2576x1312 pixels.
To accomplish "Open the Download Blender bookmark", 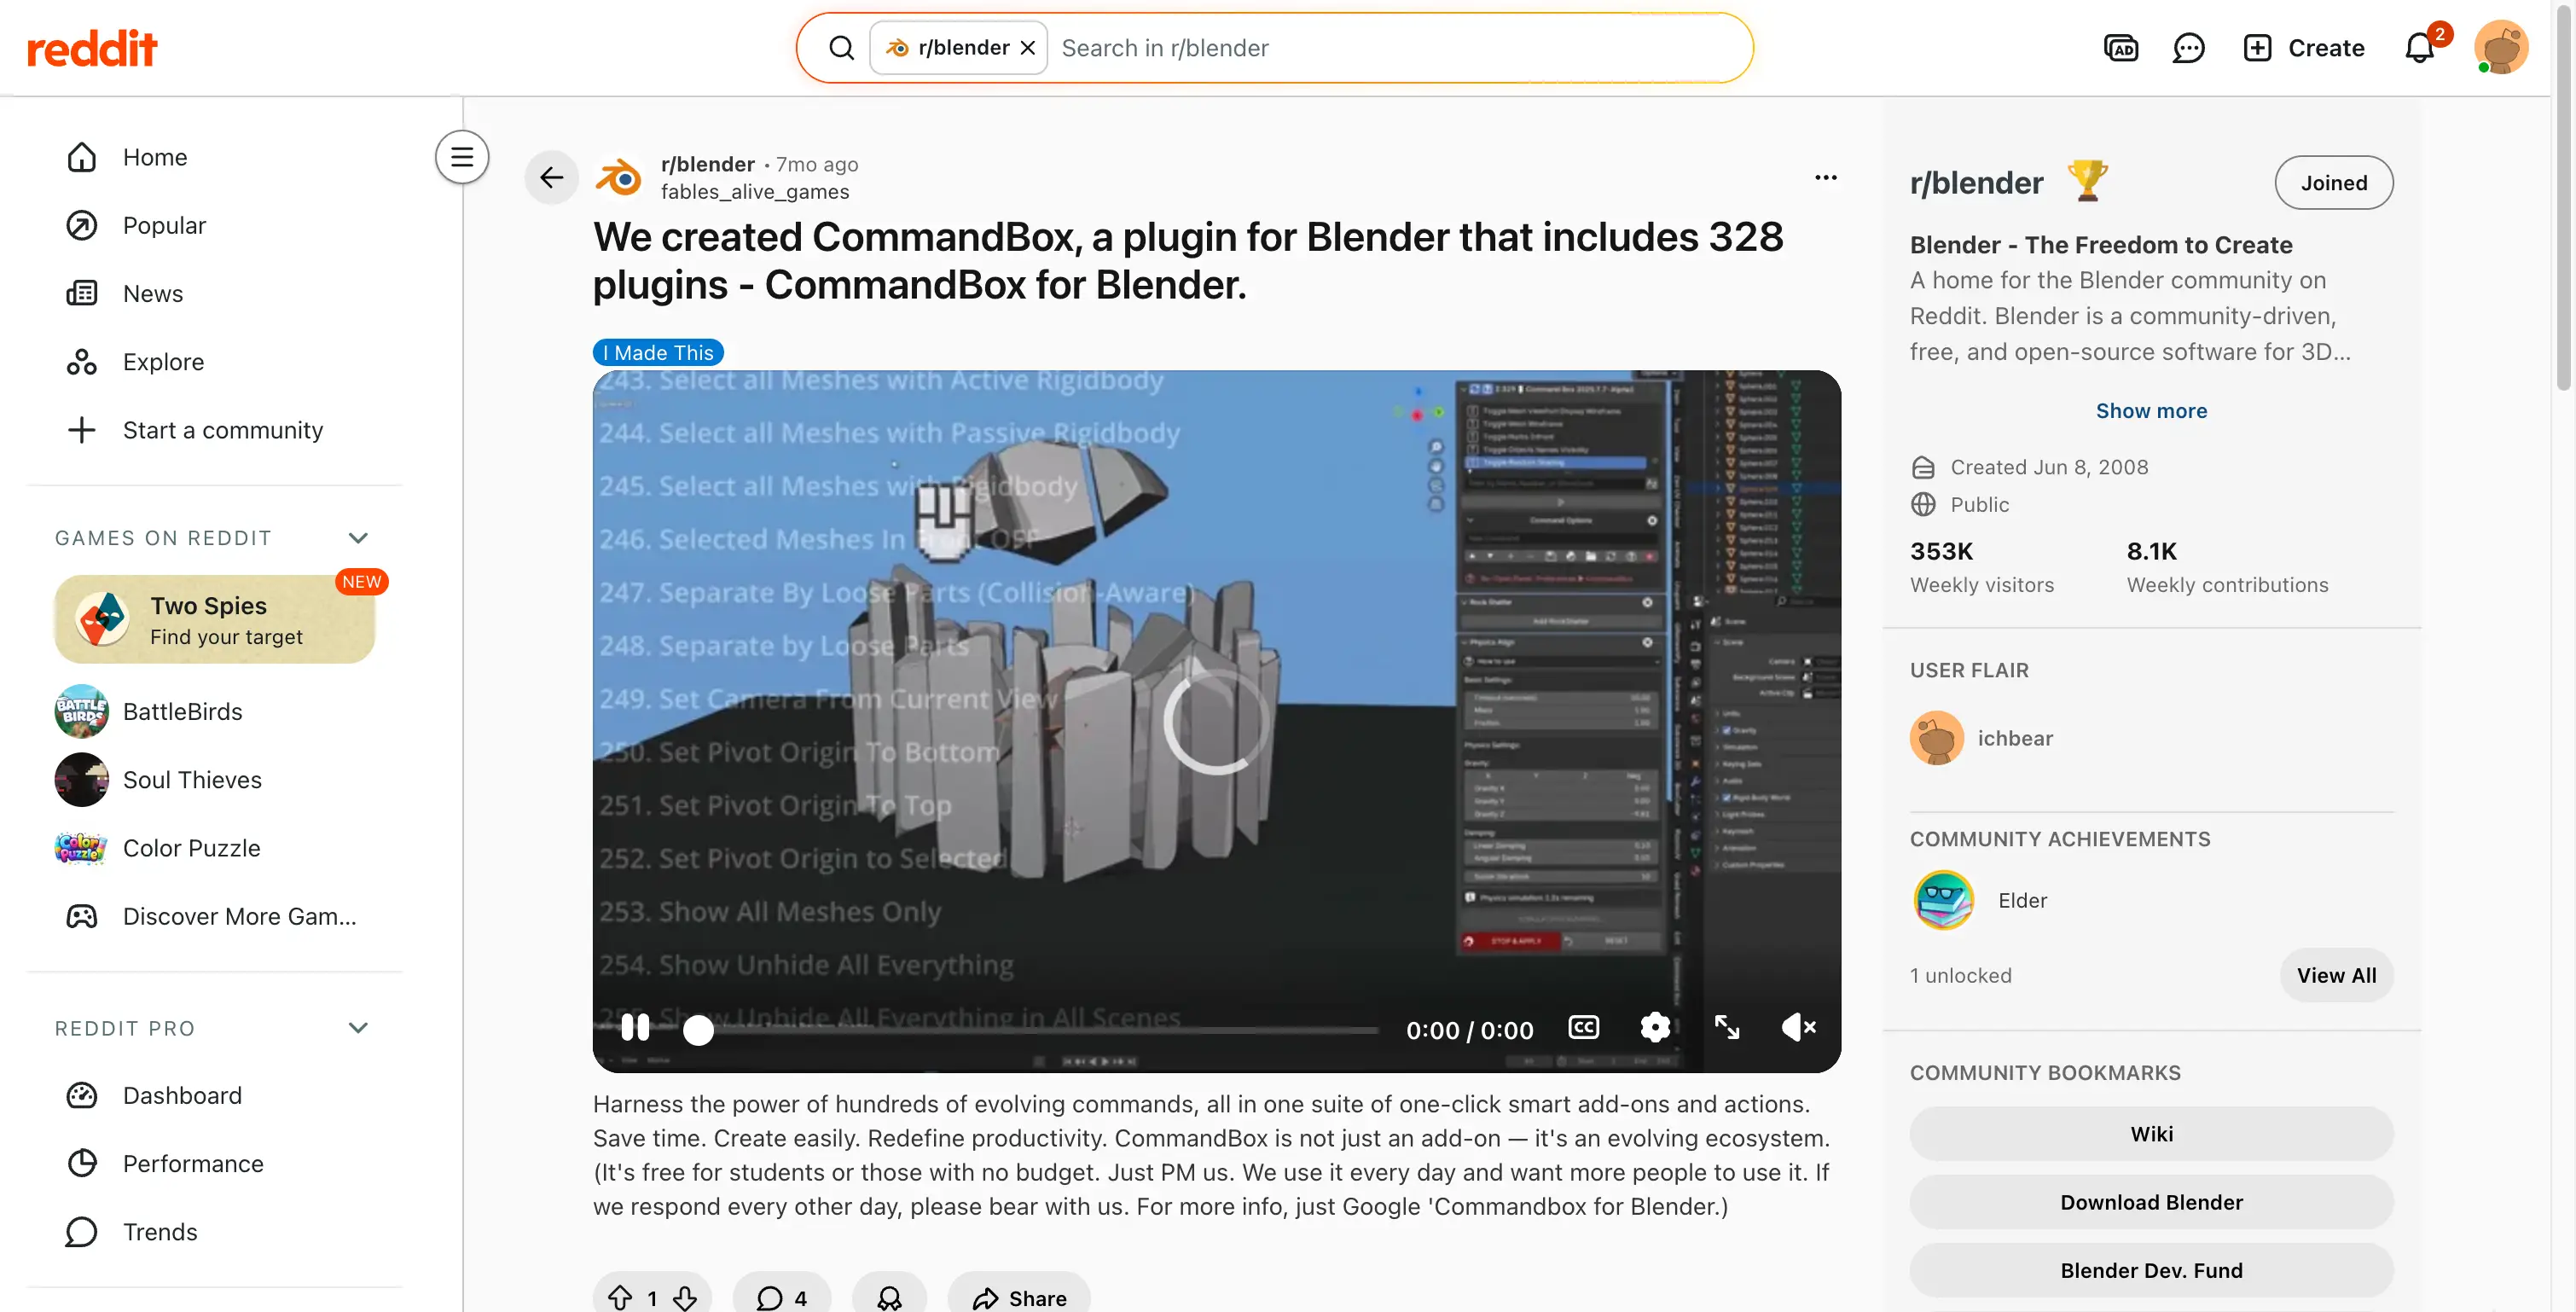I will [x=2151, y=1202].
